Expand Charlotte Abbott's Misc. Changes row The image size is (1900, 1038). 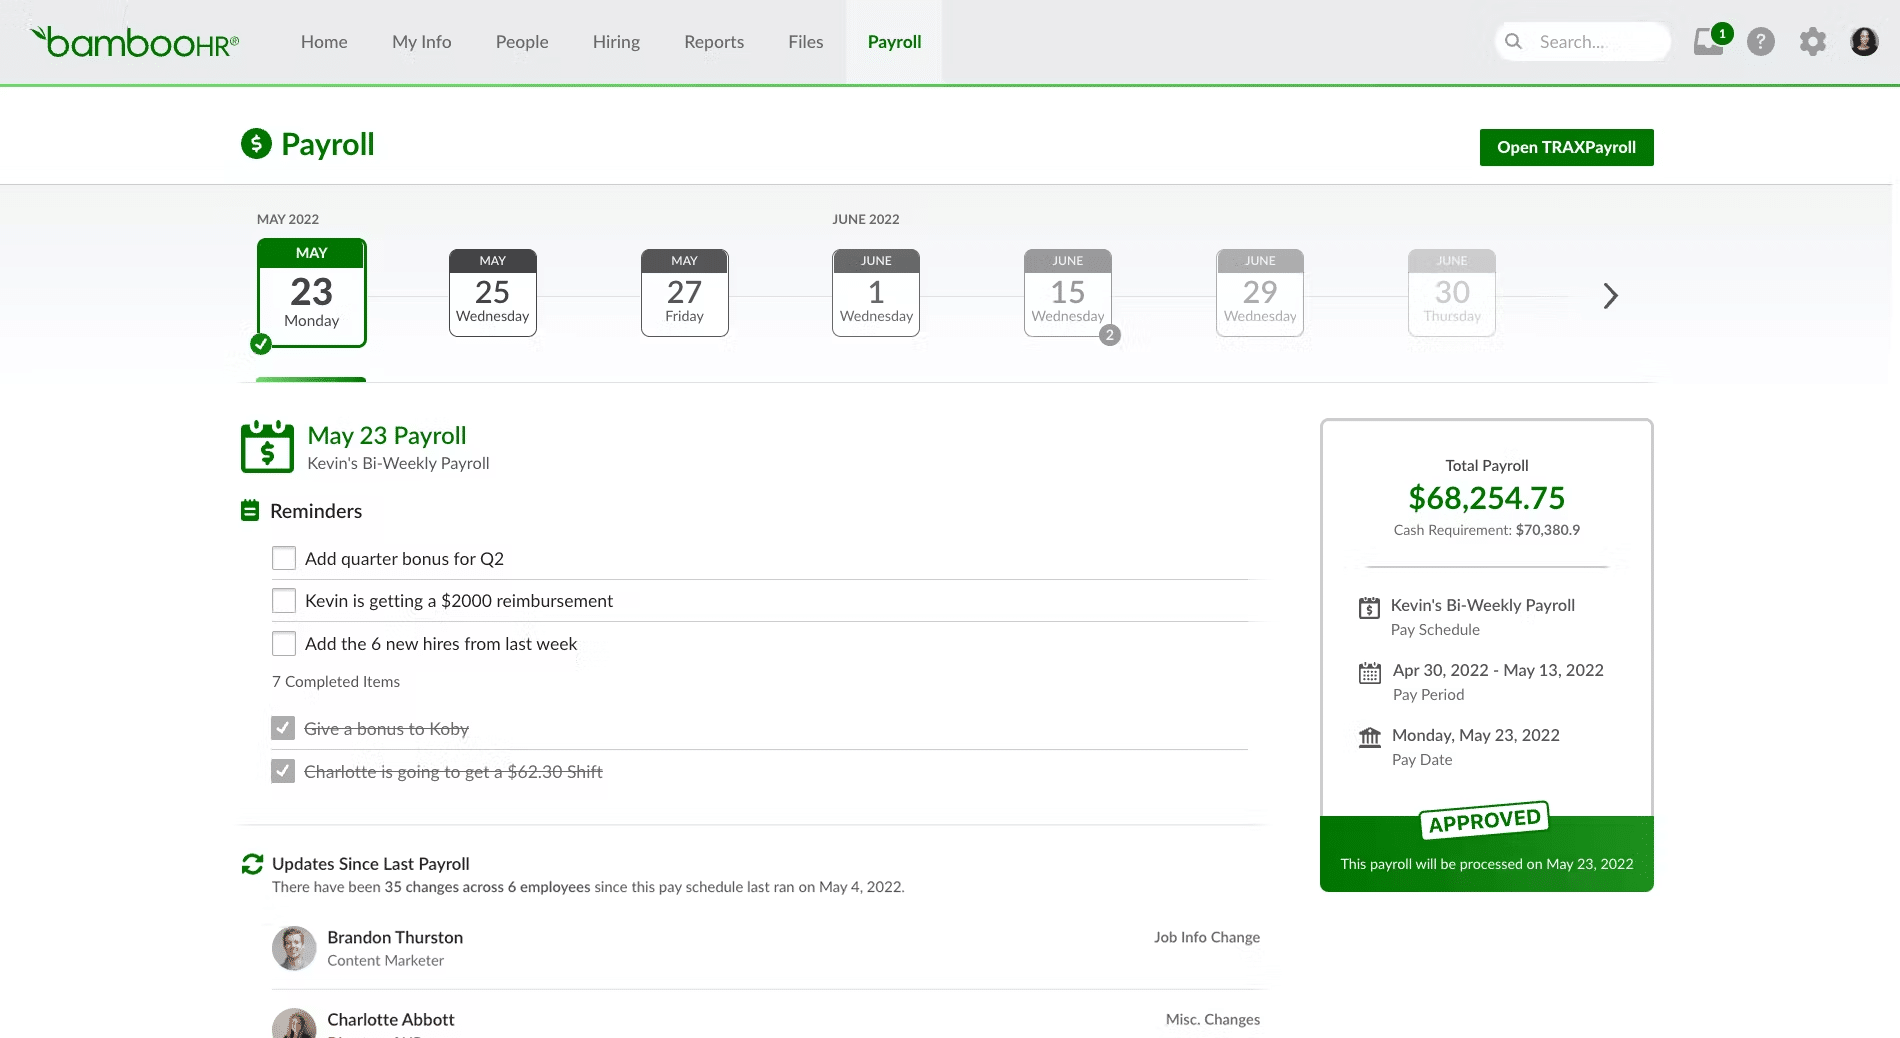click(766, 1020)
